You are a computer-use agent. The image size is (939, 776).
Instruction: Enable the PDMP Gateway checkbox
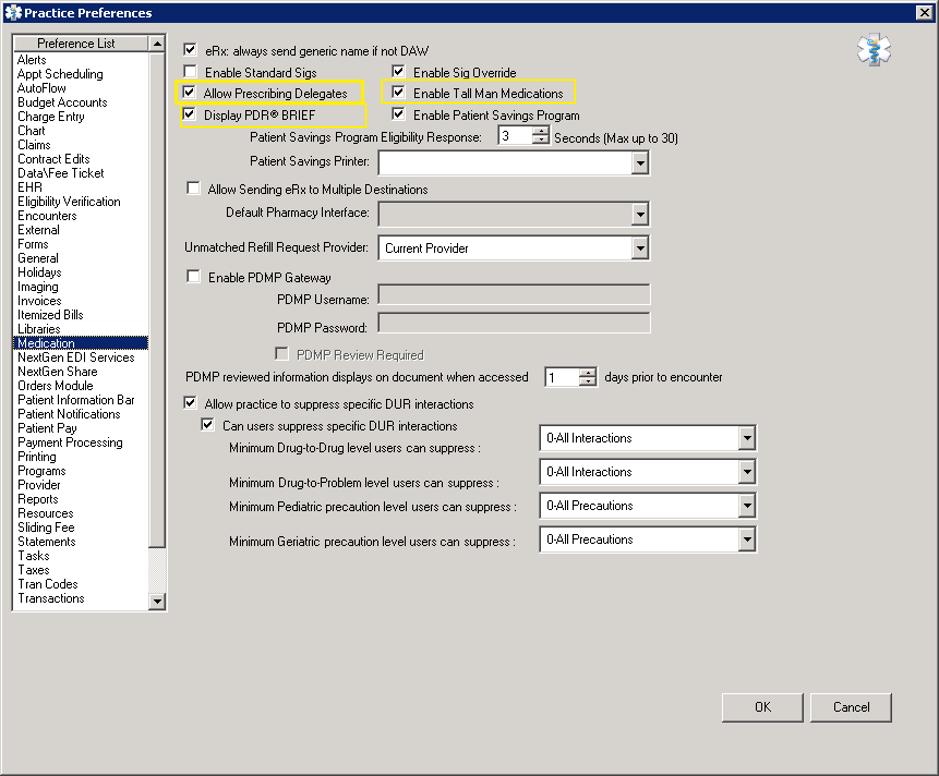click(194, 278)
